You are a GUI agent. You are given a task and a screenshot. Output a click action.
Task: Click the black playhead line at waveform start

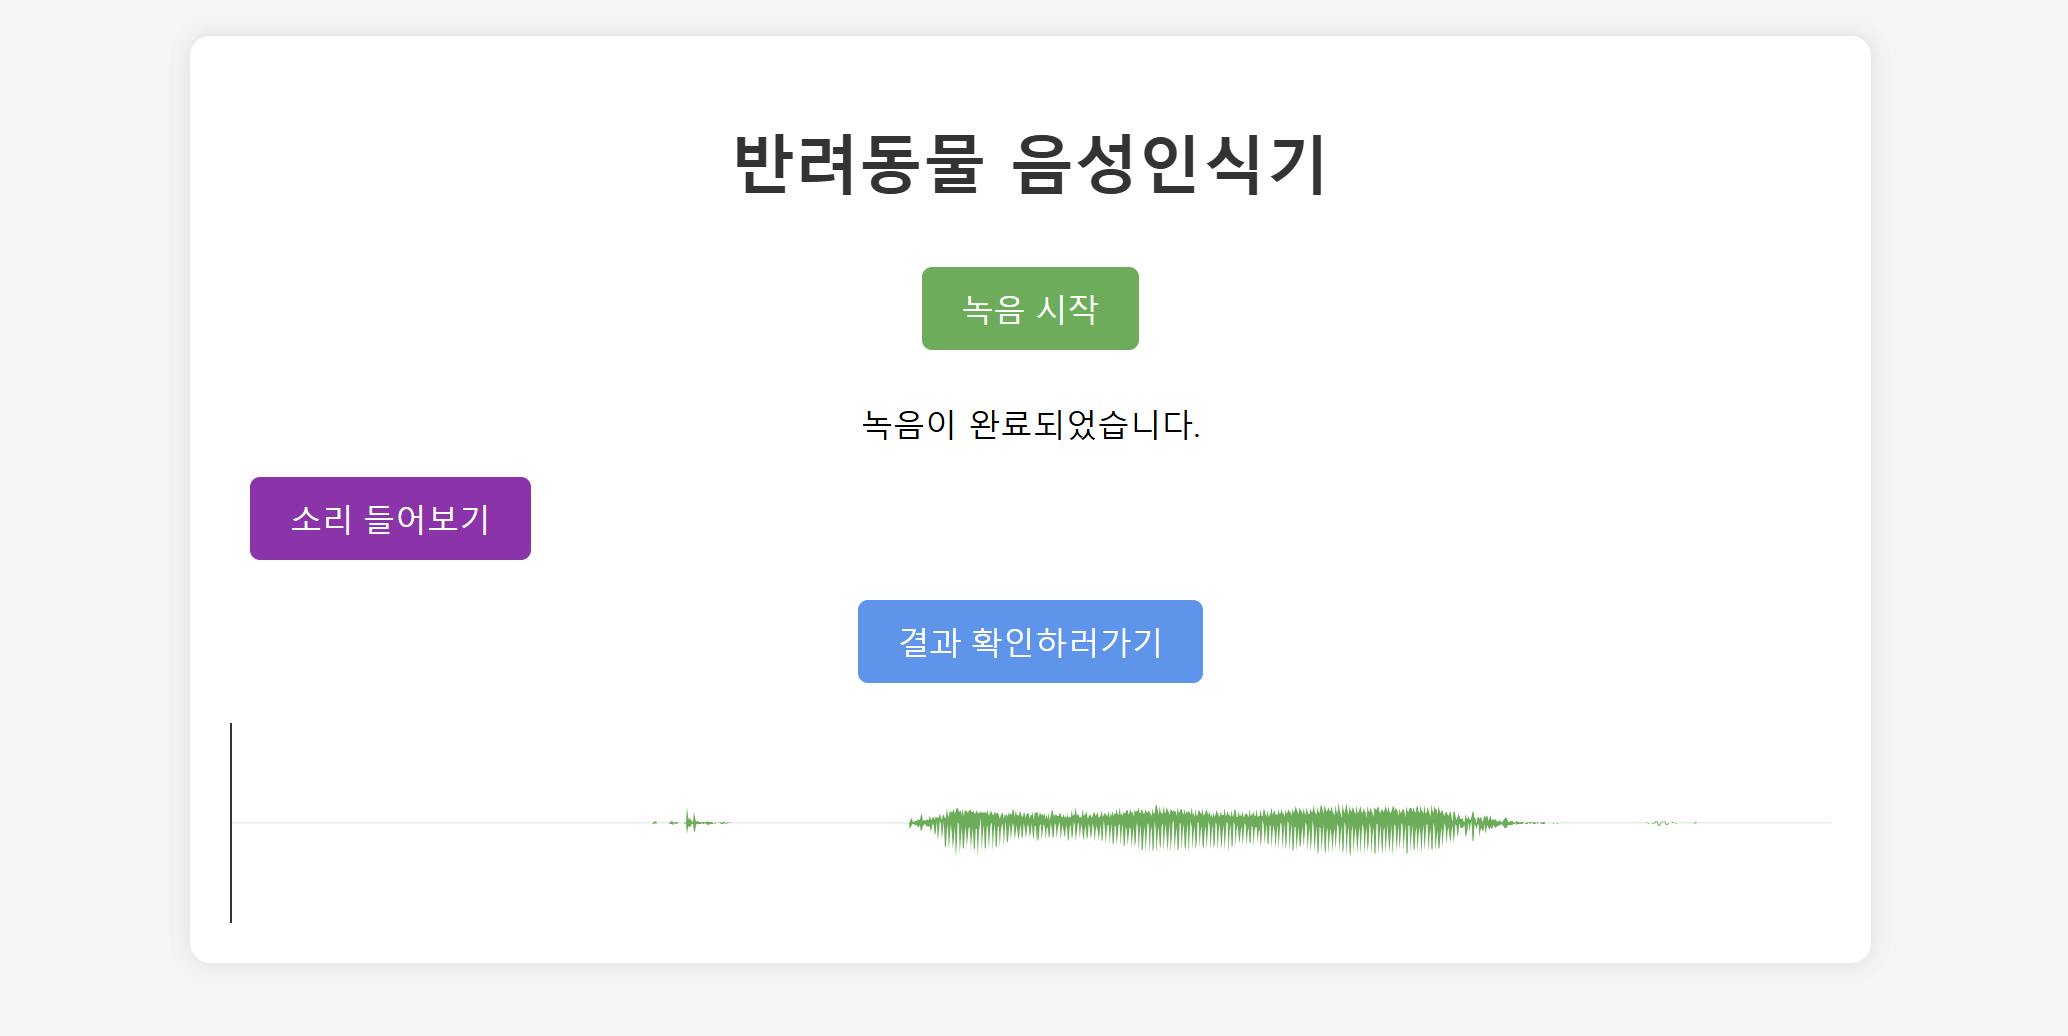coord(231,822)
